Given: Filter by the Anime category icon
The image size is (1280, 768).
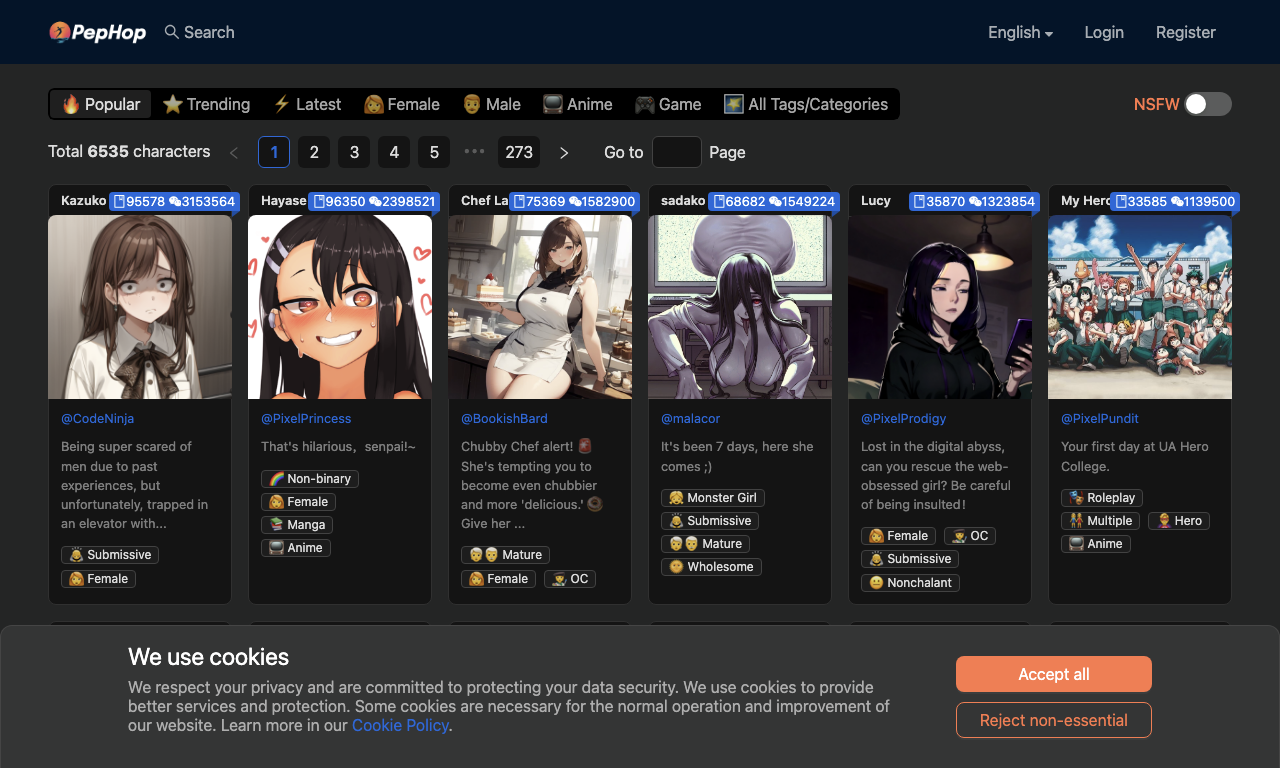Looking at the screenshot, I should point(553,104).
